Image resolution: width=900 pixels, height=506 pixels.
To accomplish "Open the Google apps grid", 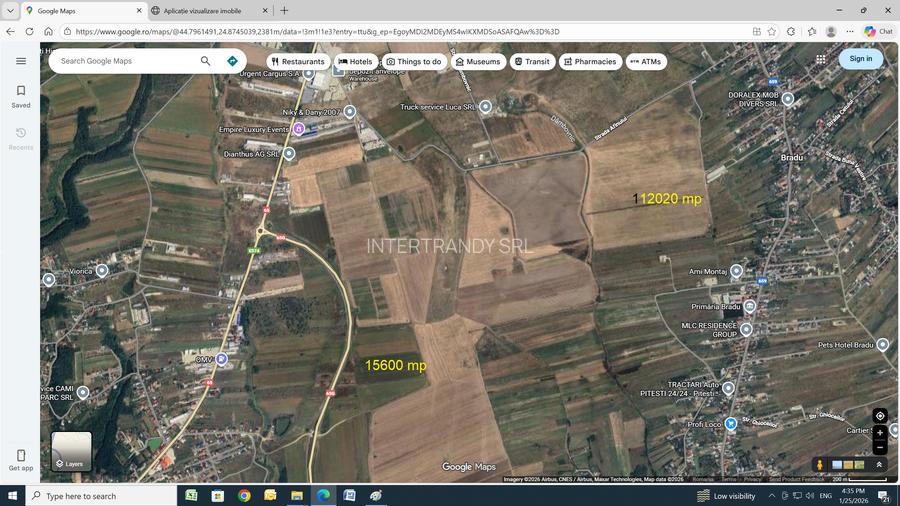I will click(x=821, y=59).
